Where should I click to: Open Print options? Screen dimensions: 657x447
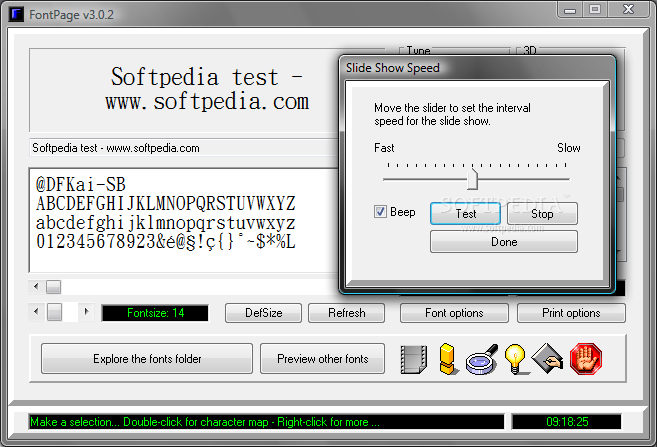[x=571, y=313]
